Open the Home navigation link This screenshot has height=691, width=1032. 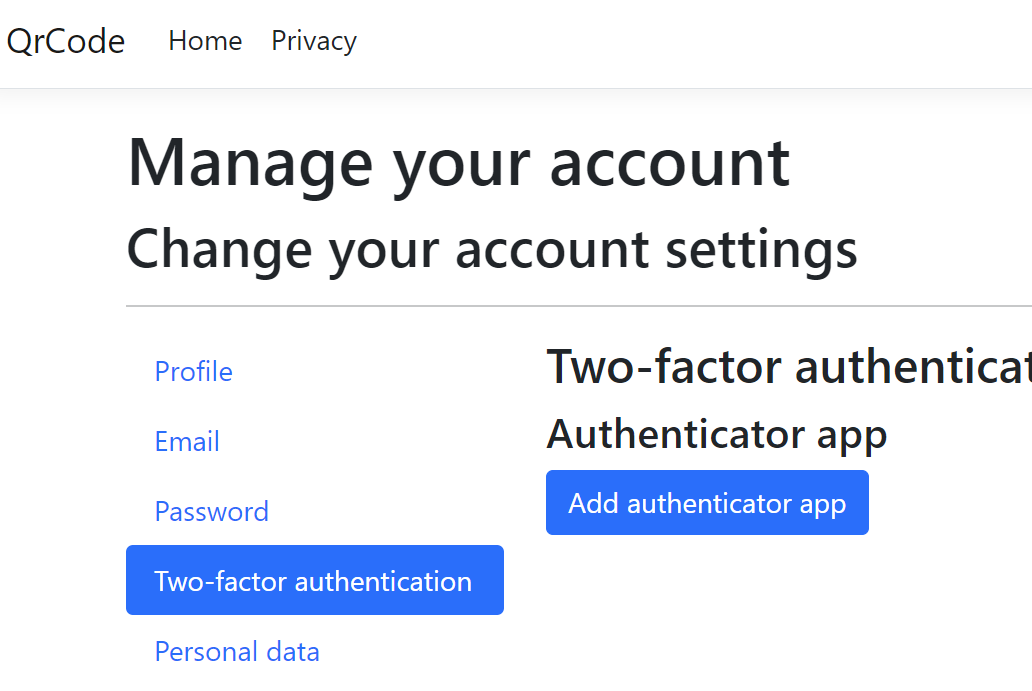point(205,41)
